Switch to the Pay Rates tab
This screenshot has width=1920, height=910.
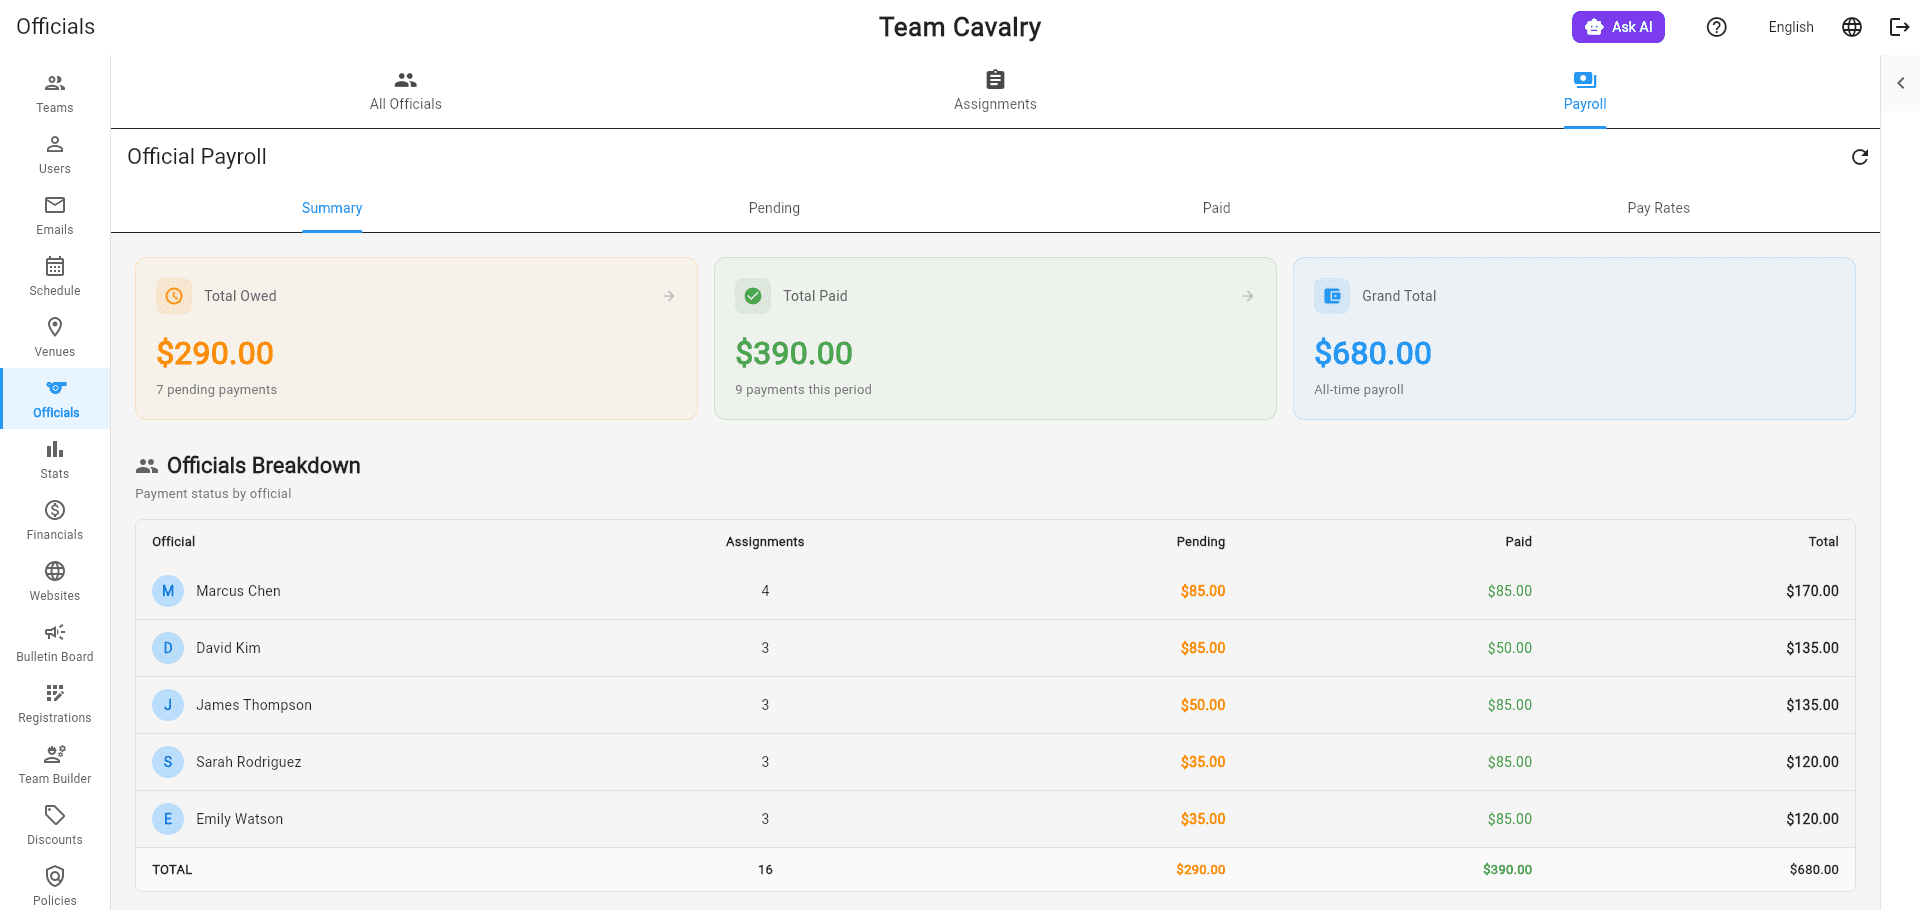1658,208
